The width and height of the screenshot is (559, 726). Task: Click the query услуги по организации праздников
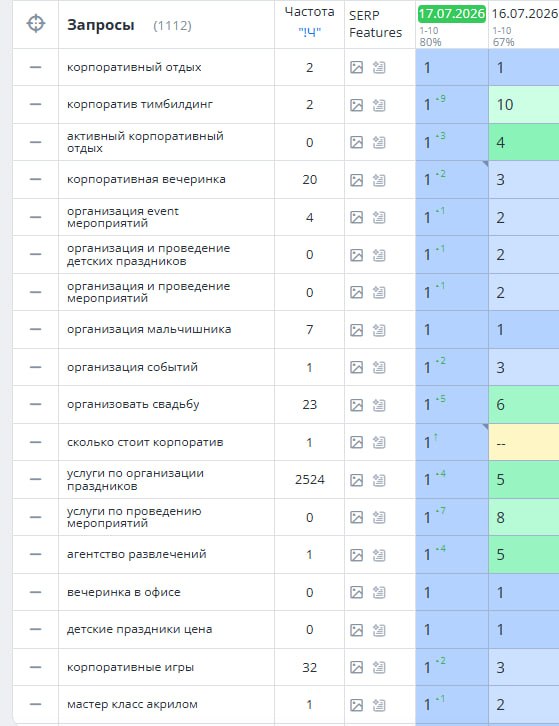point(135,480)
